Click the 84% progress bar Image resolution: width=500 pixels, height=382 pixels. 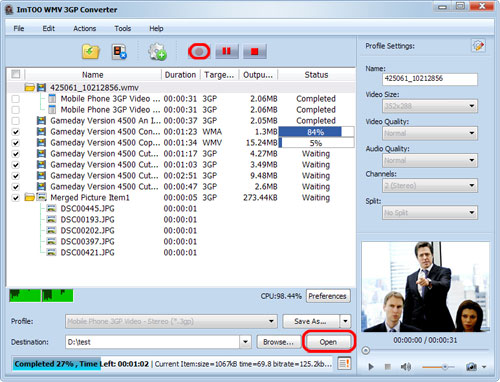(x=316, y=132)
